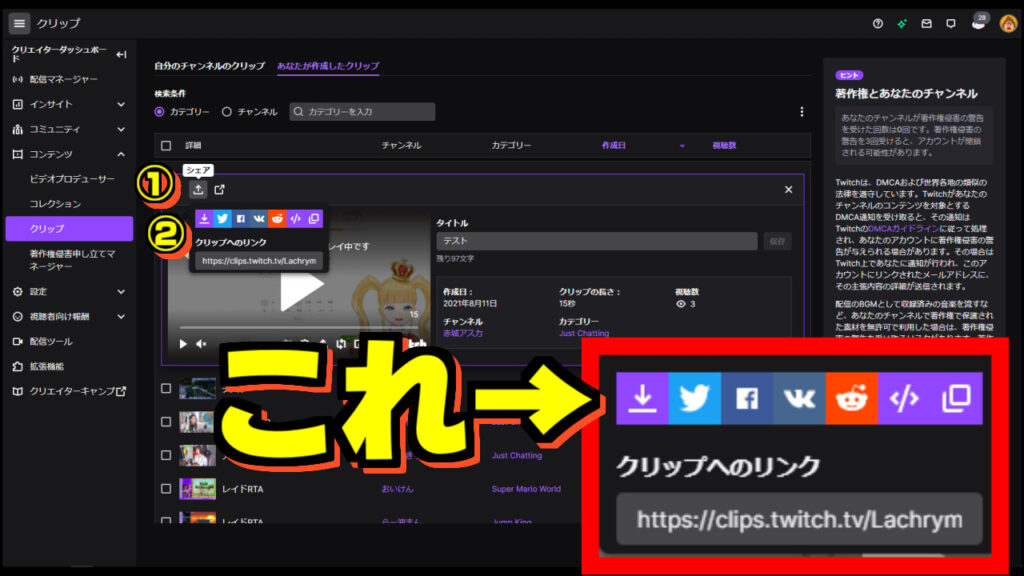Image resolution: width=1024 pixels, height=576 pixels.
Task: Open 配信マネージャー in sidebar
Action: pos(63,79)
